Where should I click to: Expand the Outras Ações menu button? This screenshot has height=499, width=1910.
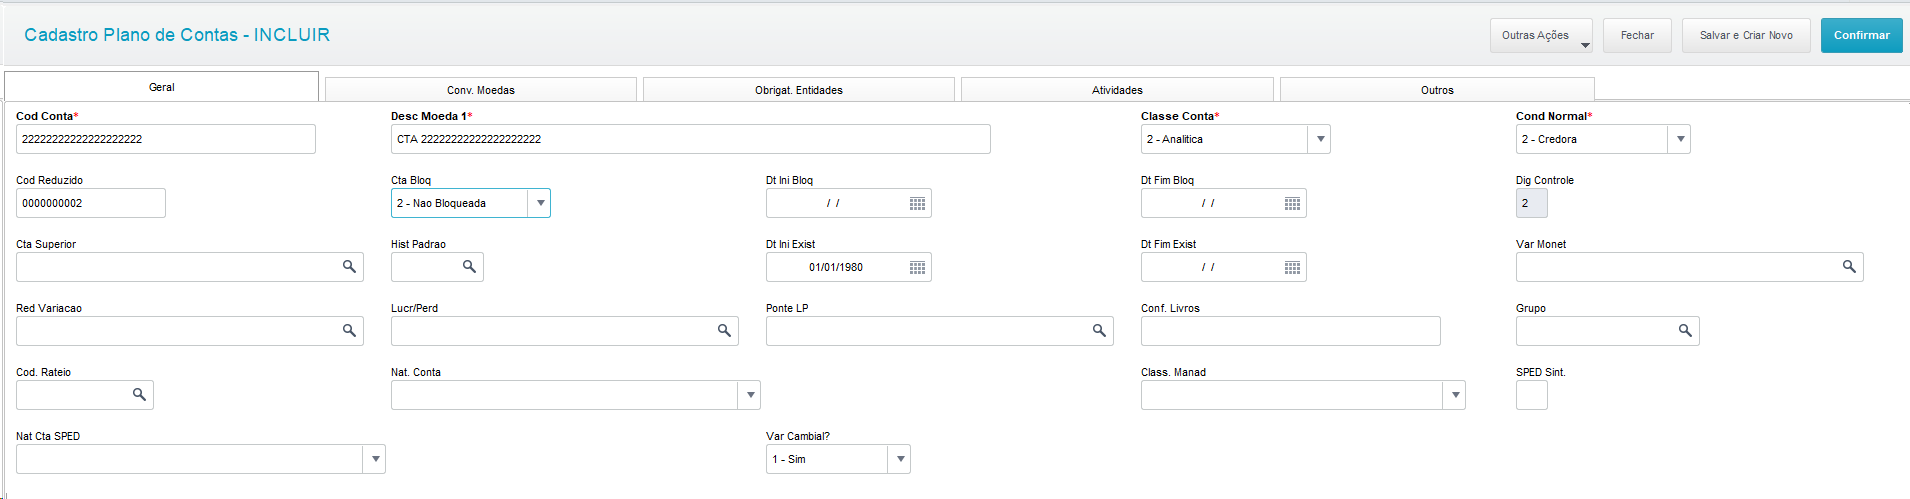tap(1541, 36)
